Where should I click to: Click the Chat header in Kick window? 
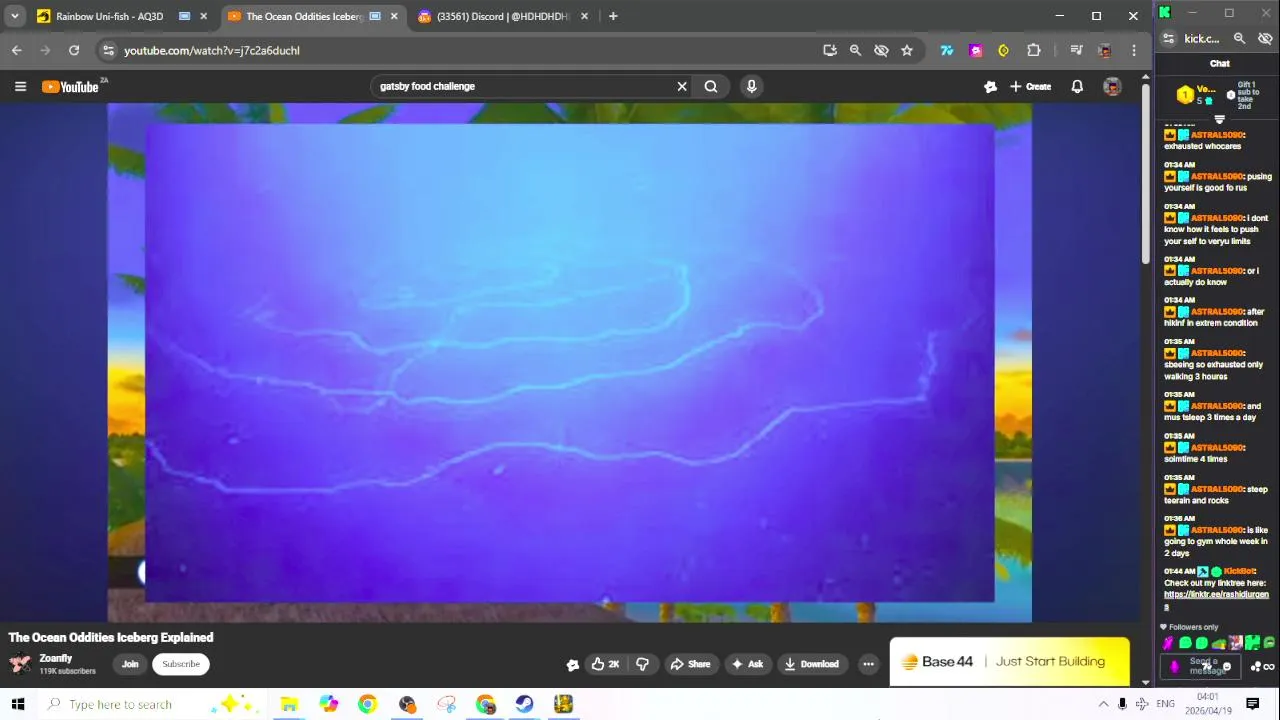click(x=1219, y=64)
